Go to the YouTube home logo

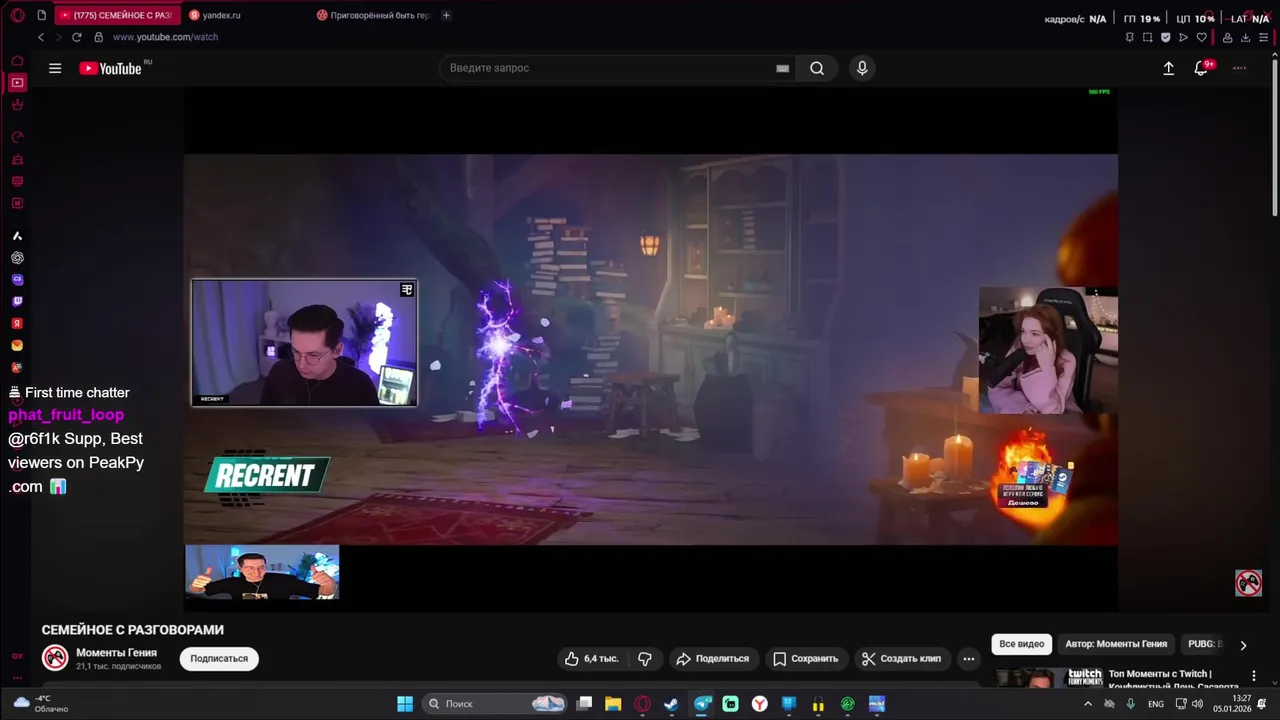click(x=111, y=68)
